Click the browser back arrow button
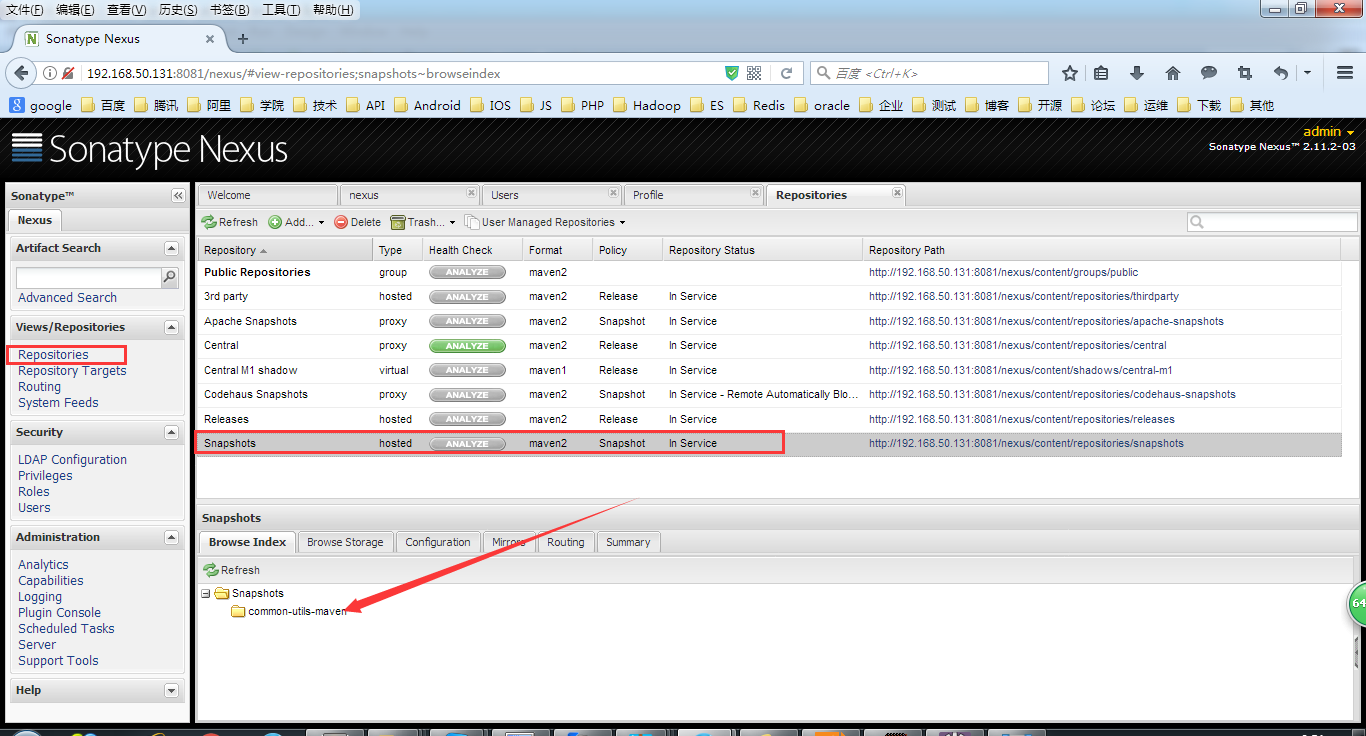The width and height of the screenshot is (1366, 736). point(20,73)
